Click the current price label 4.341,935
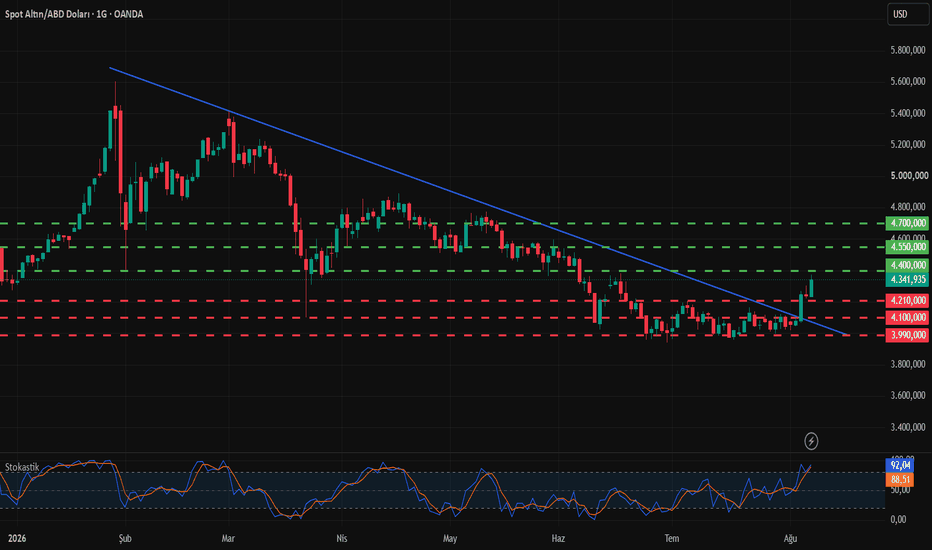The height and width of the screenshot is (550, 932). 907,279
